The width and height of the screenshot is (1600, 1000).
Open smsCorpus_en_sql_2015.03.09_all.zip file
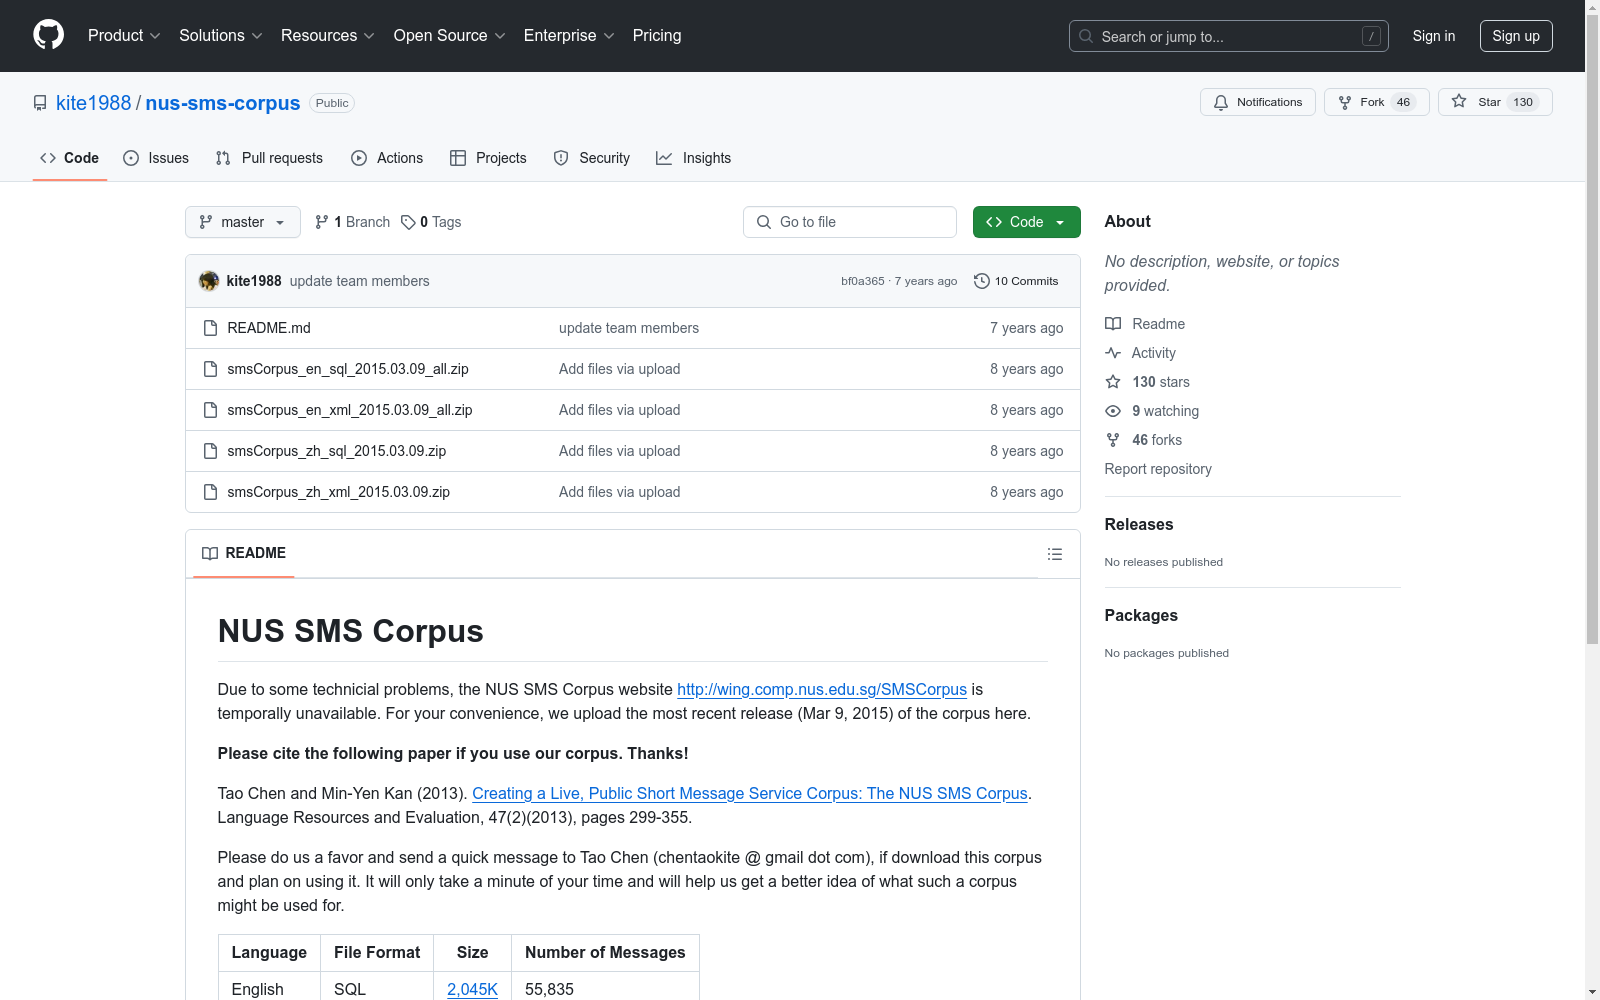[348, 369]
